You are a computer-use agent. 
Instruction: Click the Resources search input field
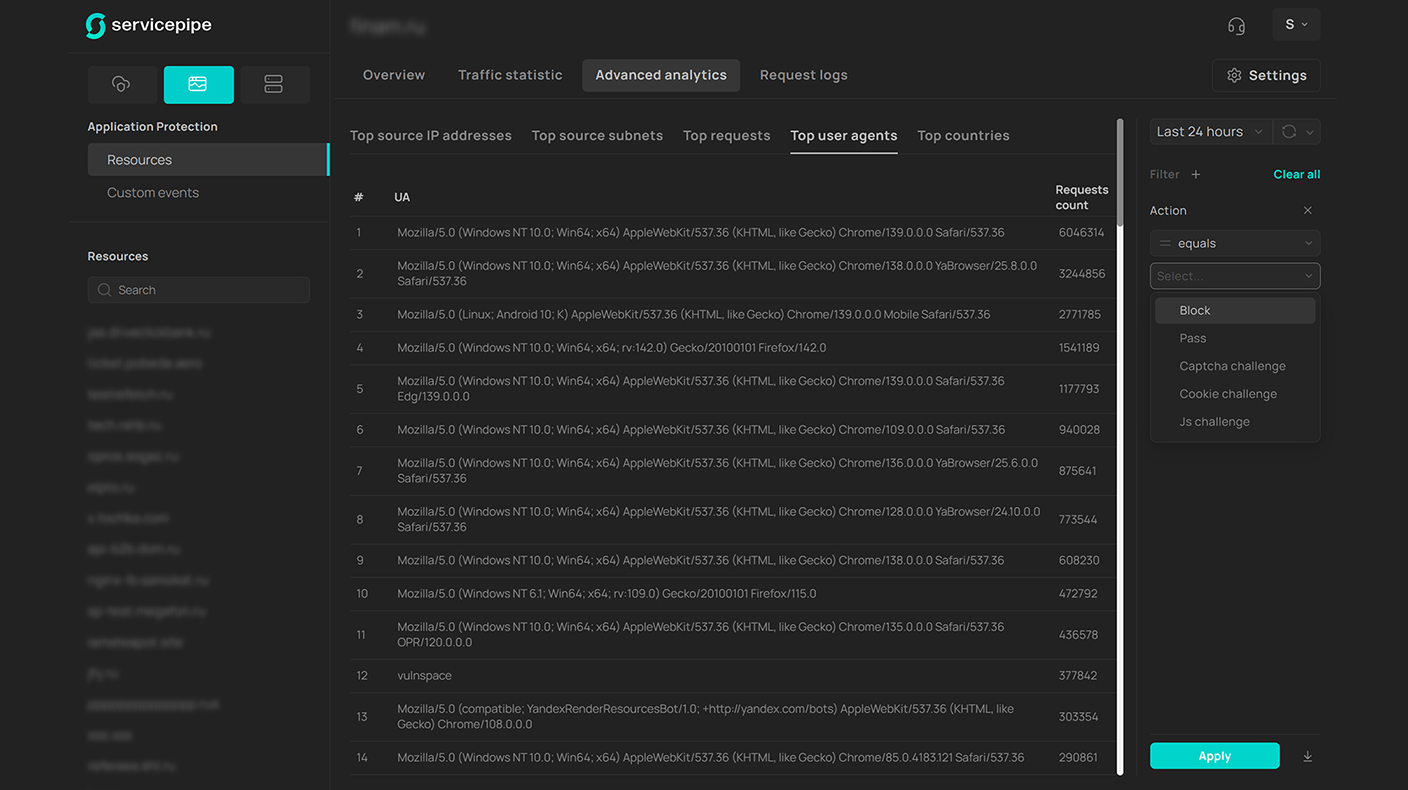coord(200,290)
